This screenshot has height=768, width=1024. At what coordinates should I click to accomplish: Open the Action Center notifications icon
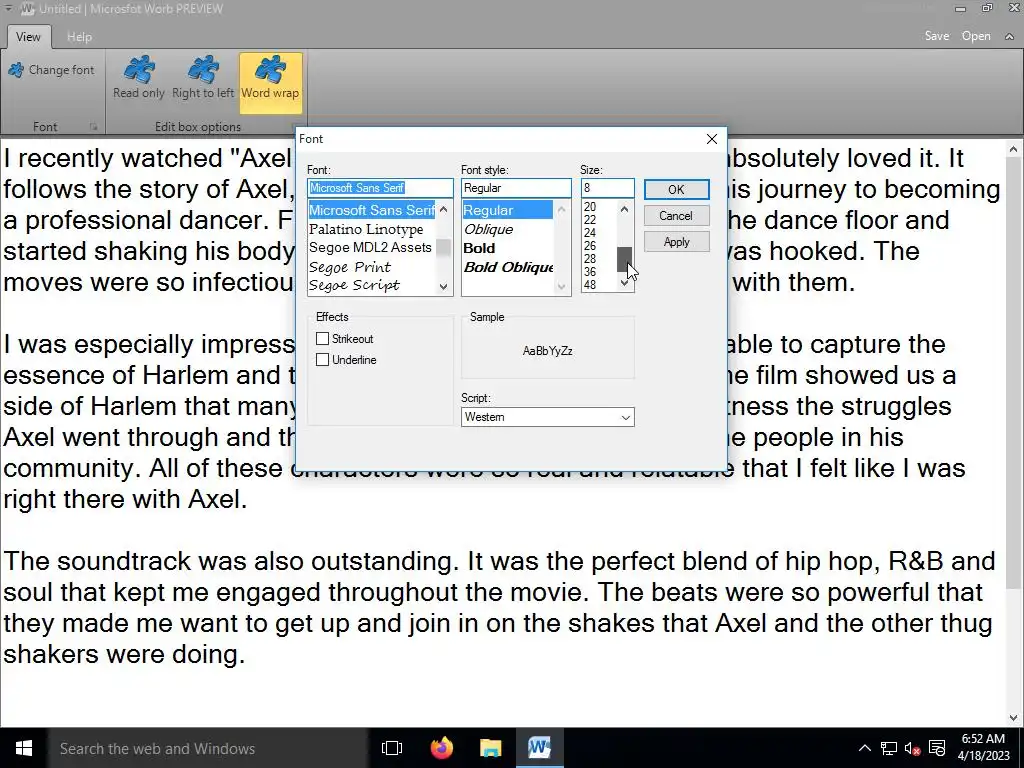click(937, 748)
